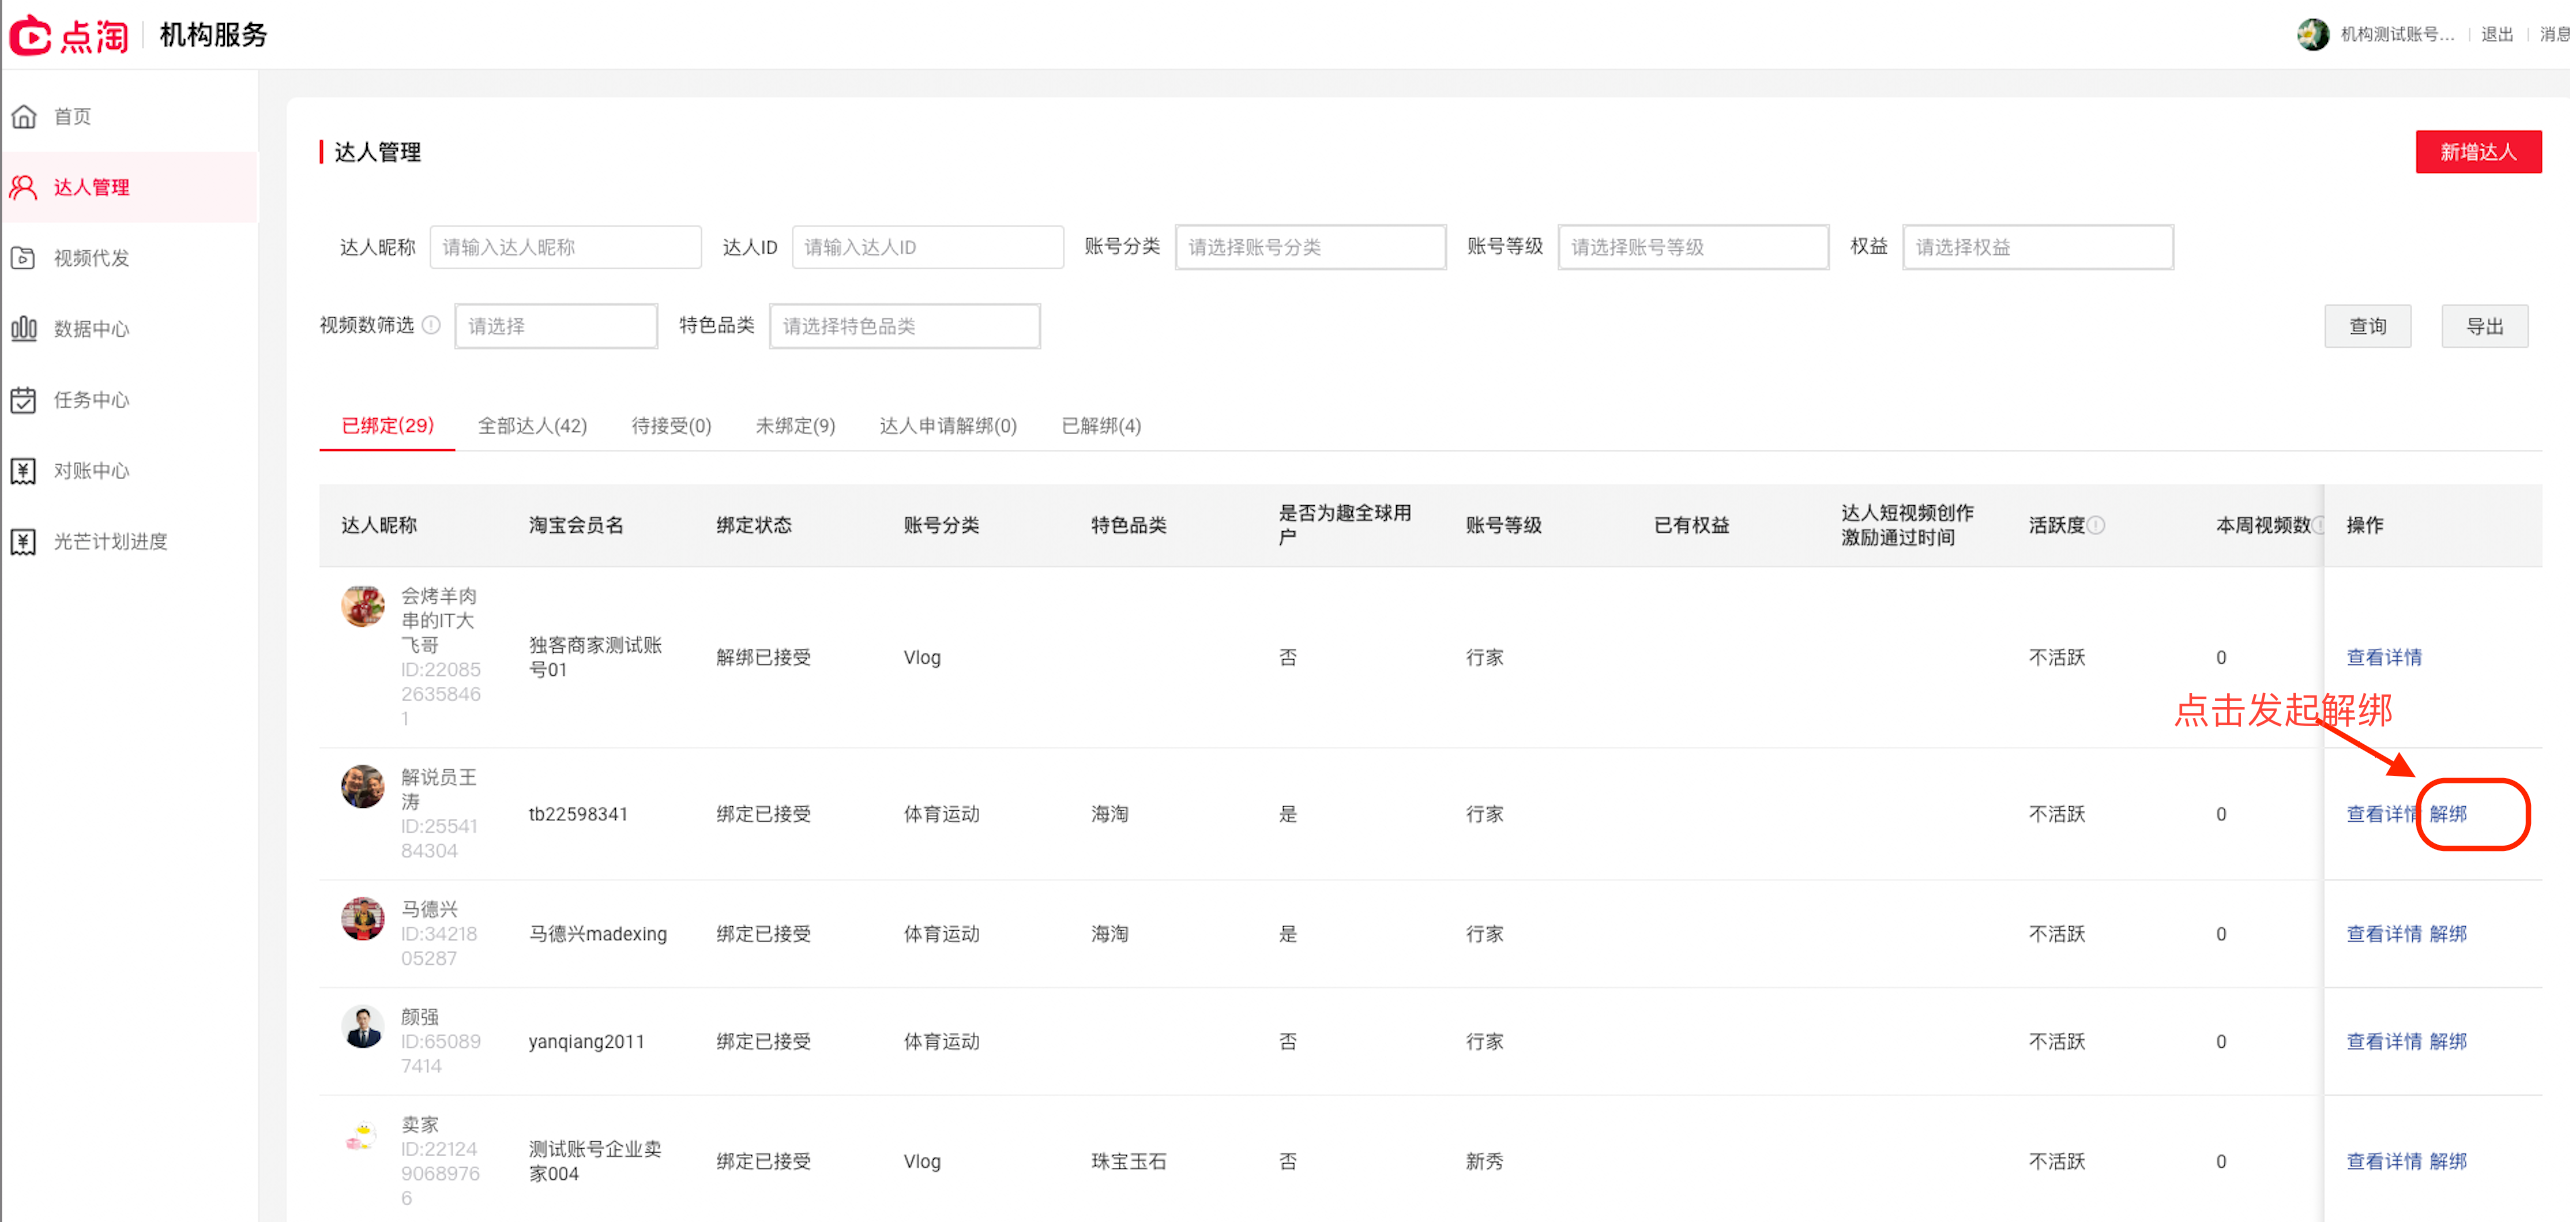Switch to 全部达人(42) tab
This screenshot has width=2570, height=1222.
[x=532, y=427]
